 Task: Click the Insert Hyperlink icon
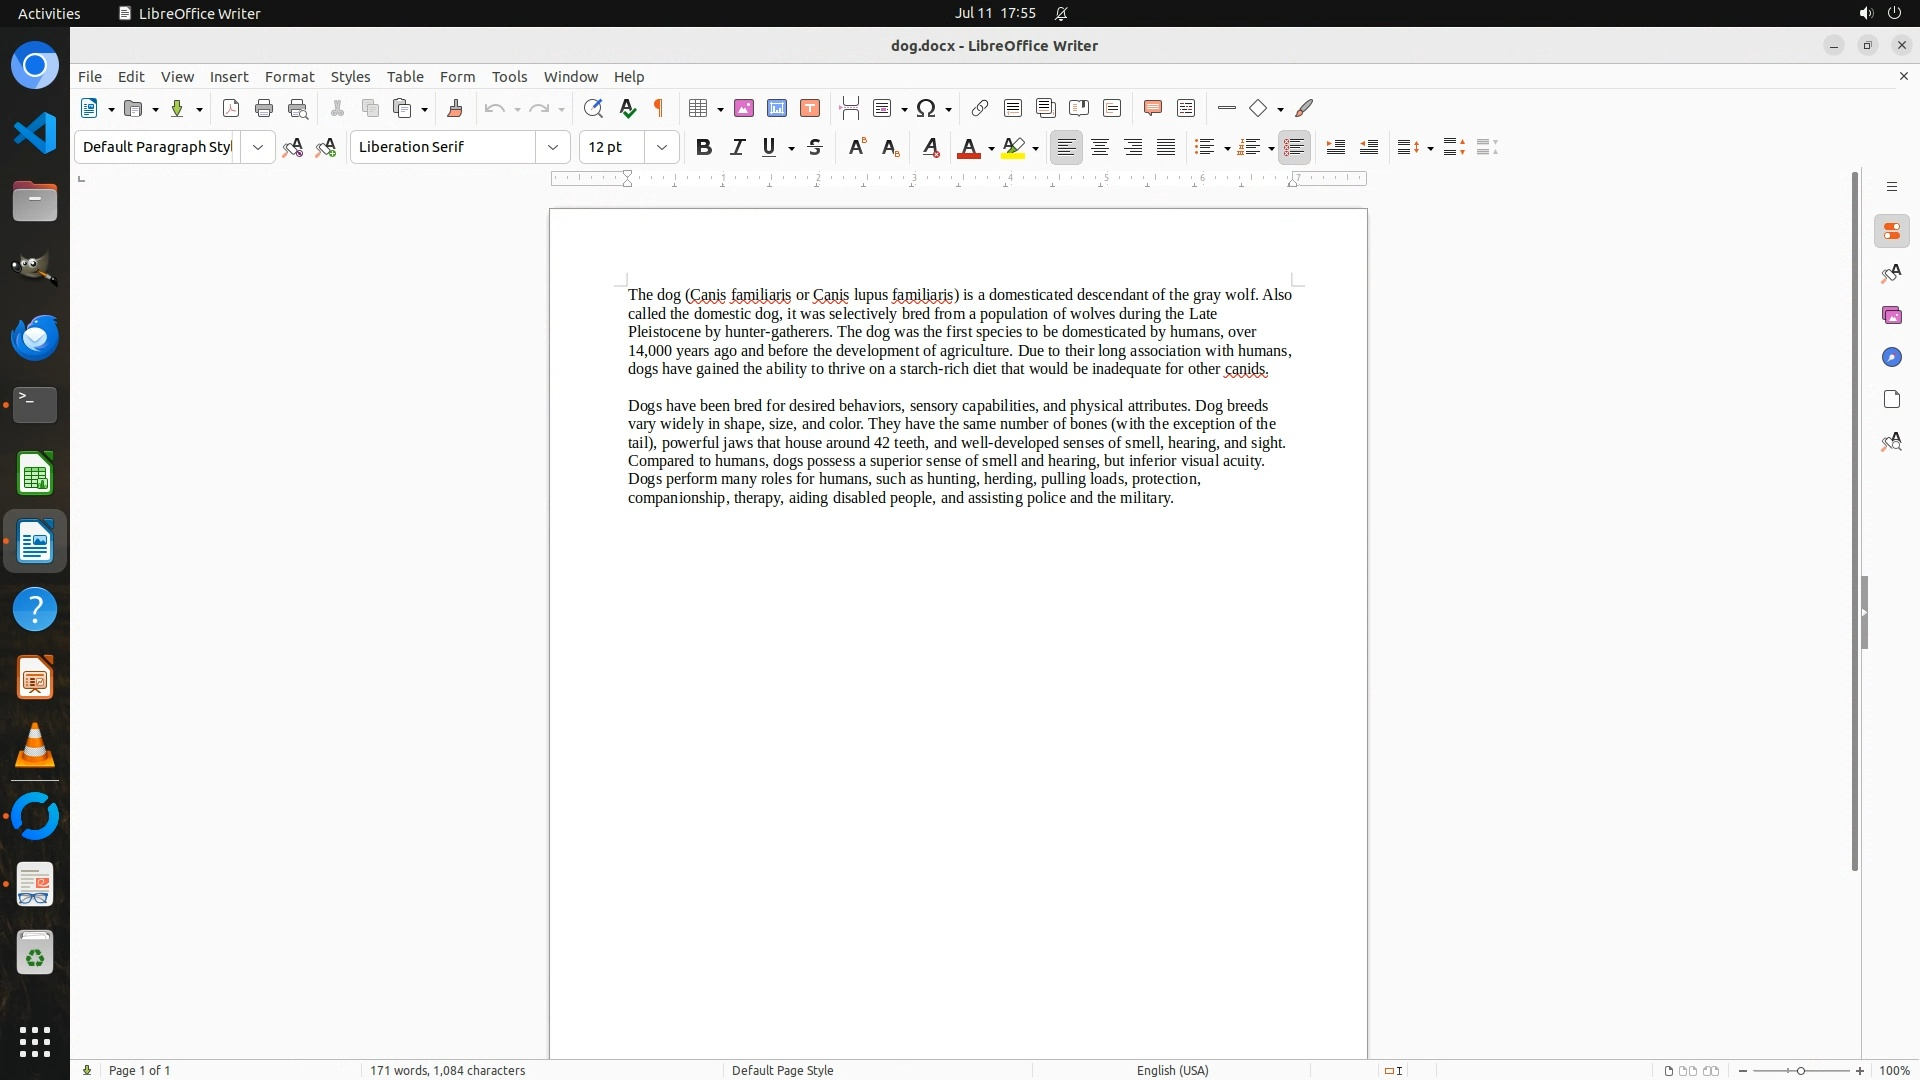click(x=980, y=108)
